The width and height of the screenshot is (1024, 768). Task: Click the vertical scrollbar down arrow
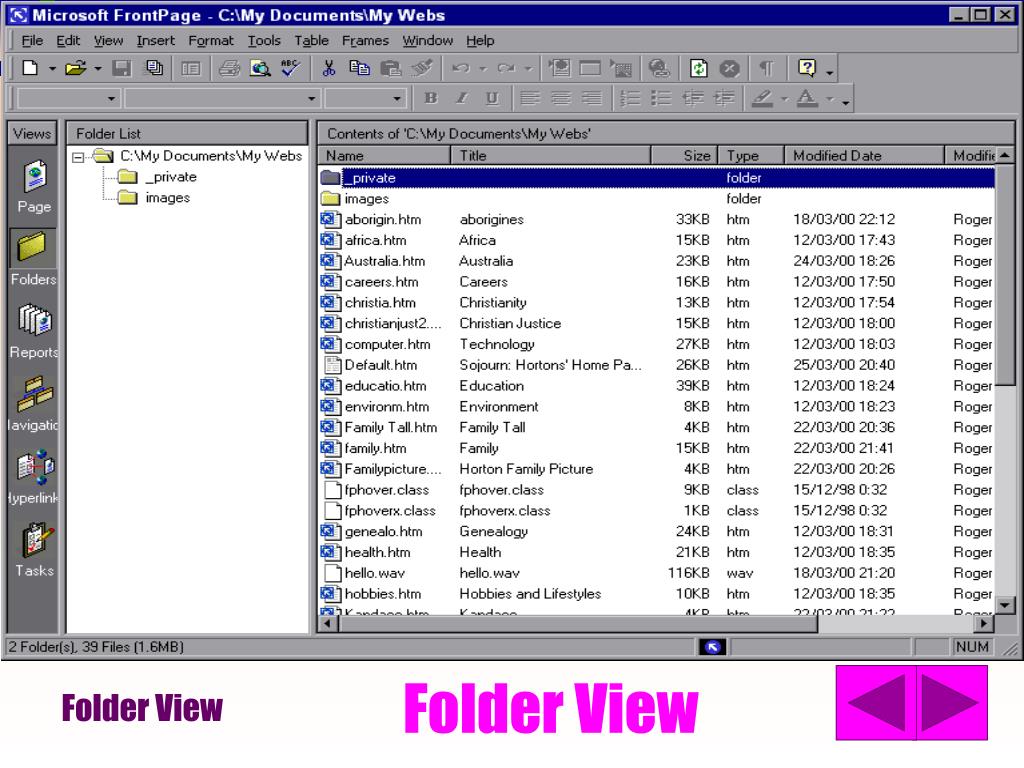1005,605
